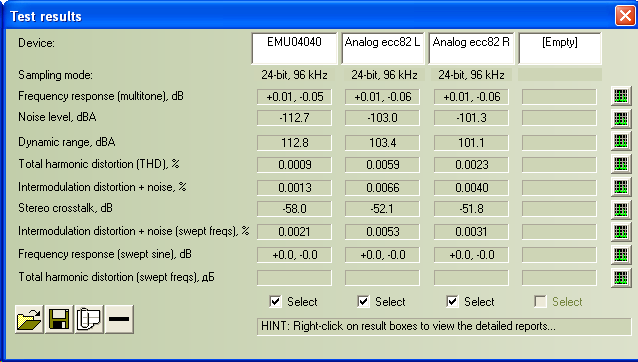This screenshot has height=362, width=638.
Task: Open graph for IMD + noise (swept freqs) row
Action: coord(621,232)
